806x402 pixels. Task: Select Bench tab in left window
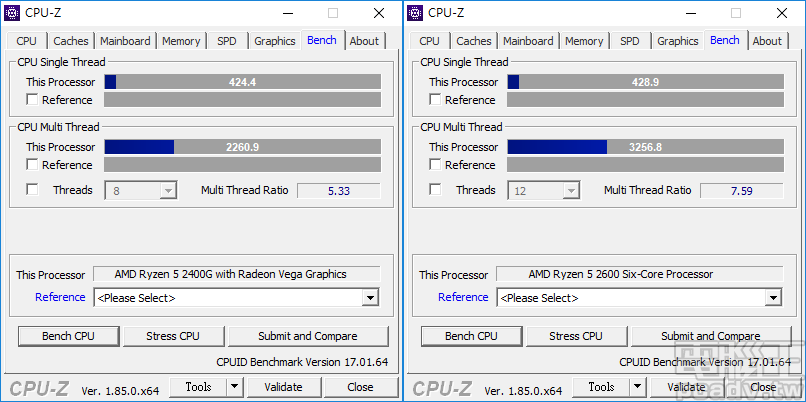322,40
